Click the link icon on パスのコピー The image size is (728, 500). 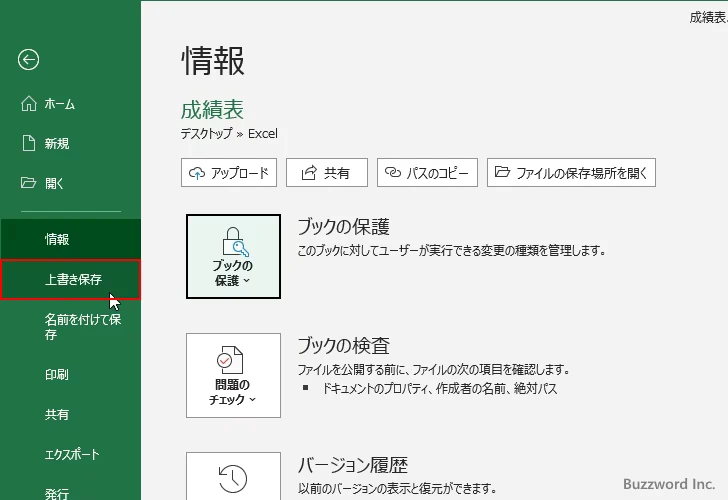pyautogui.click(x=393, y=172)
